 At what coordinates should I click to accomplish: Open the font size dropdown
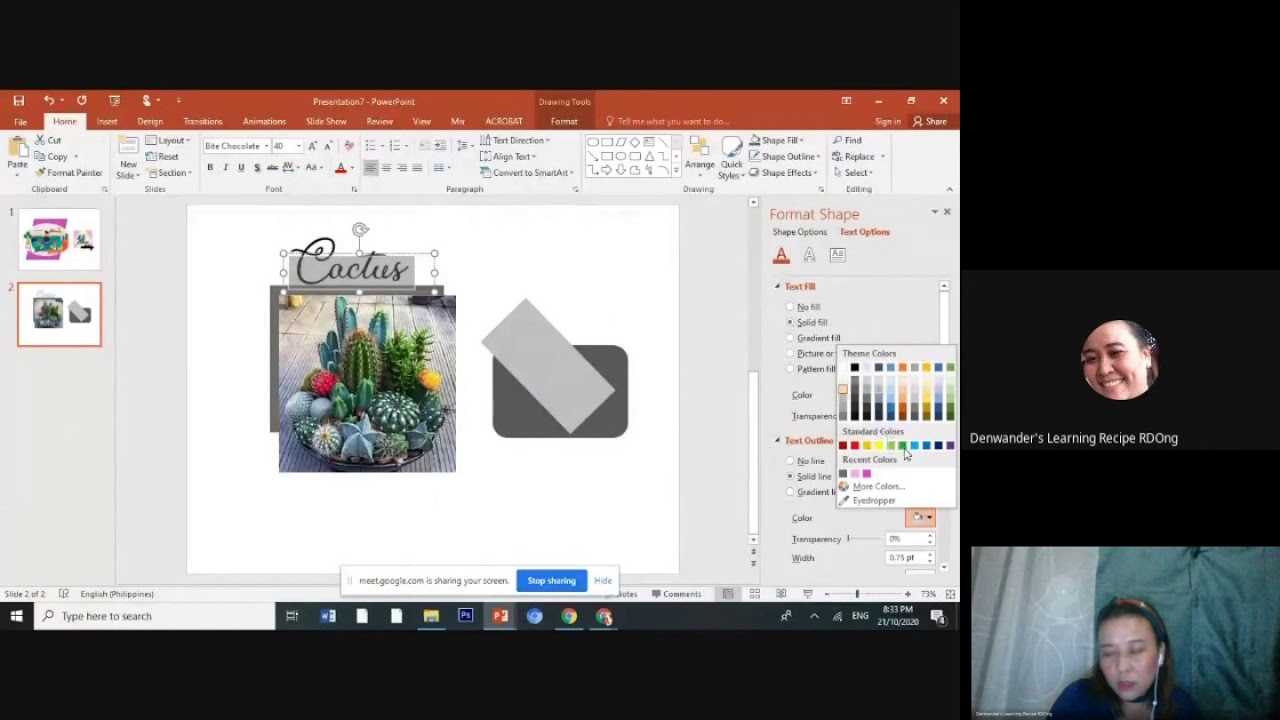298,146
